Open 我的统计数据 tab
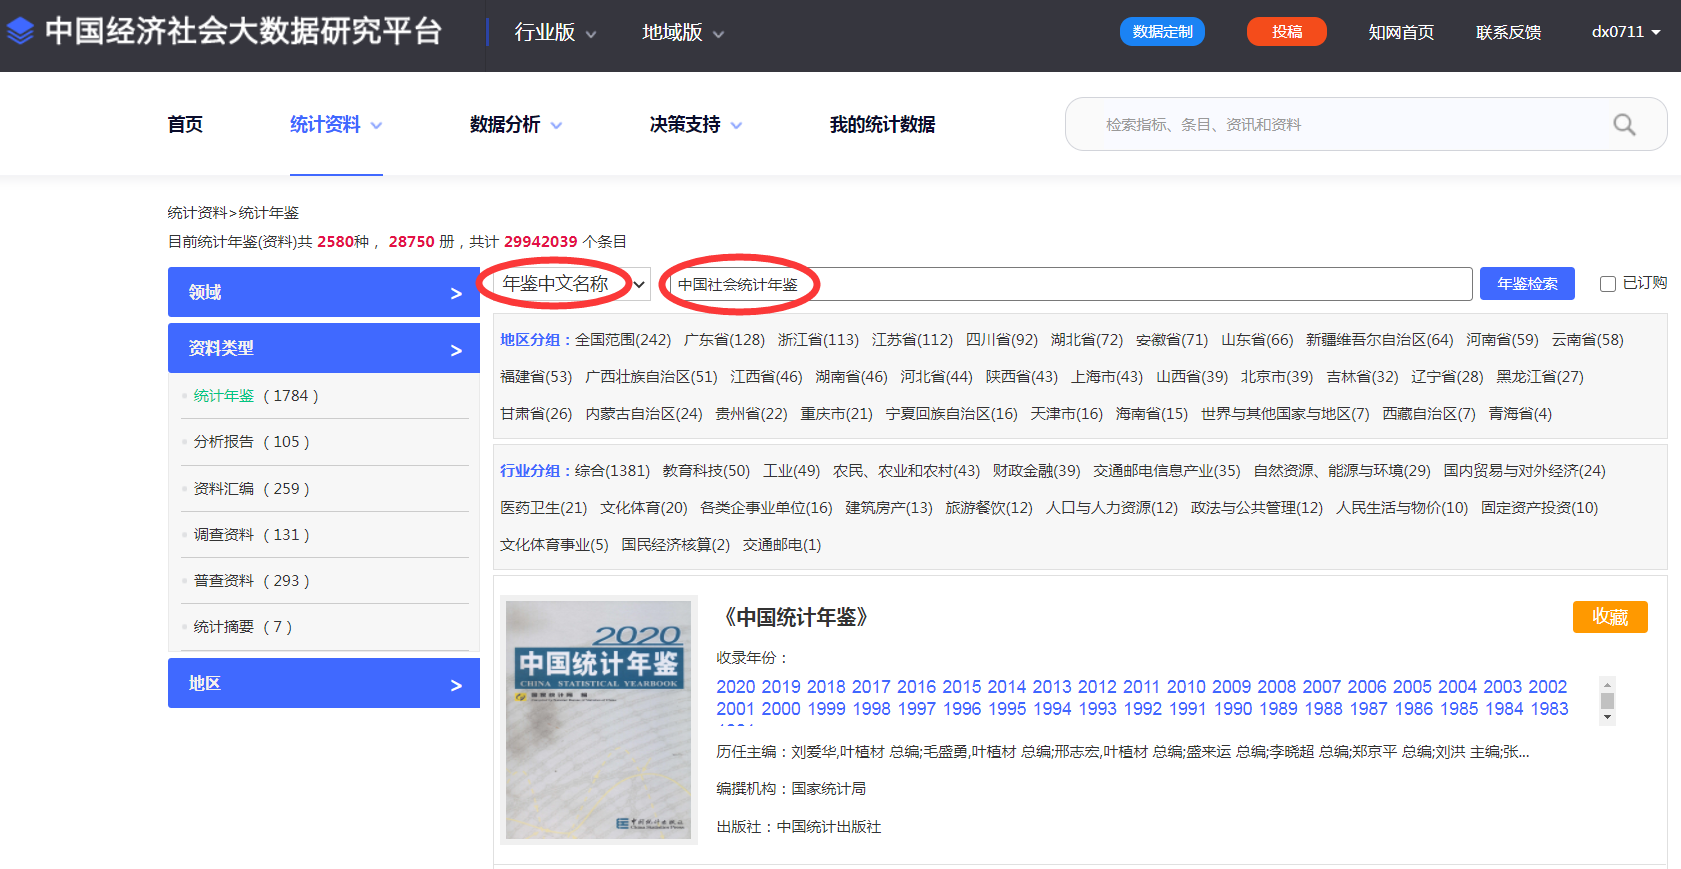The image size is (1681, 869). click(882, 124)
